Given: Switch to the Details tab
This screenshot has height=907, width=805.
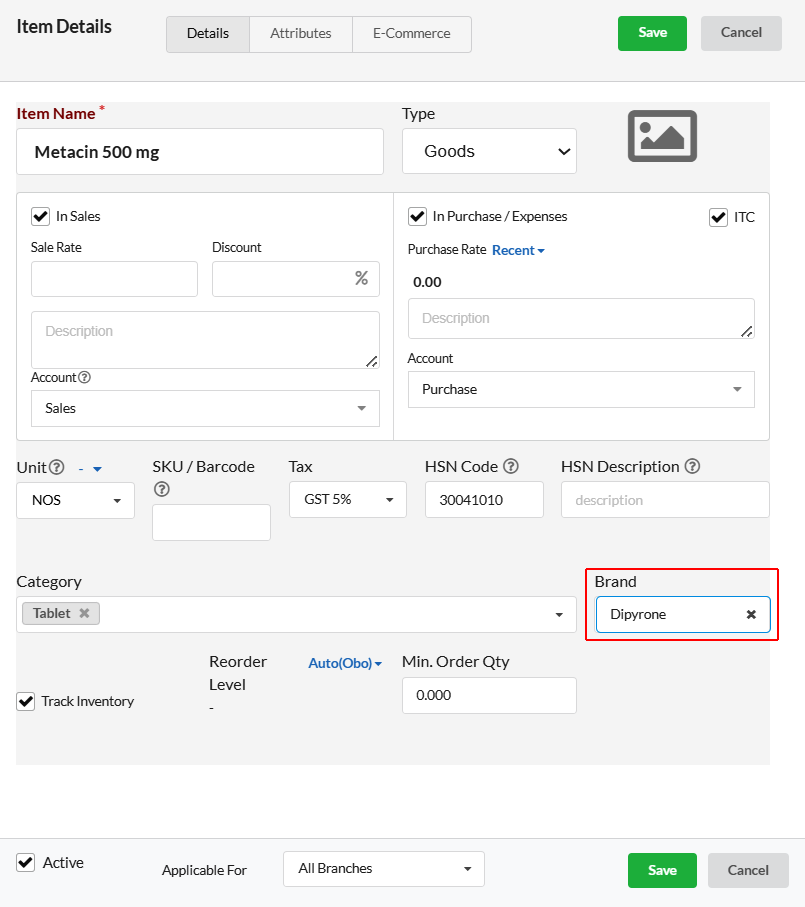Looking at the screenshot, I should 208,34.
